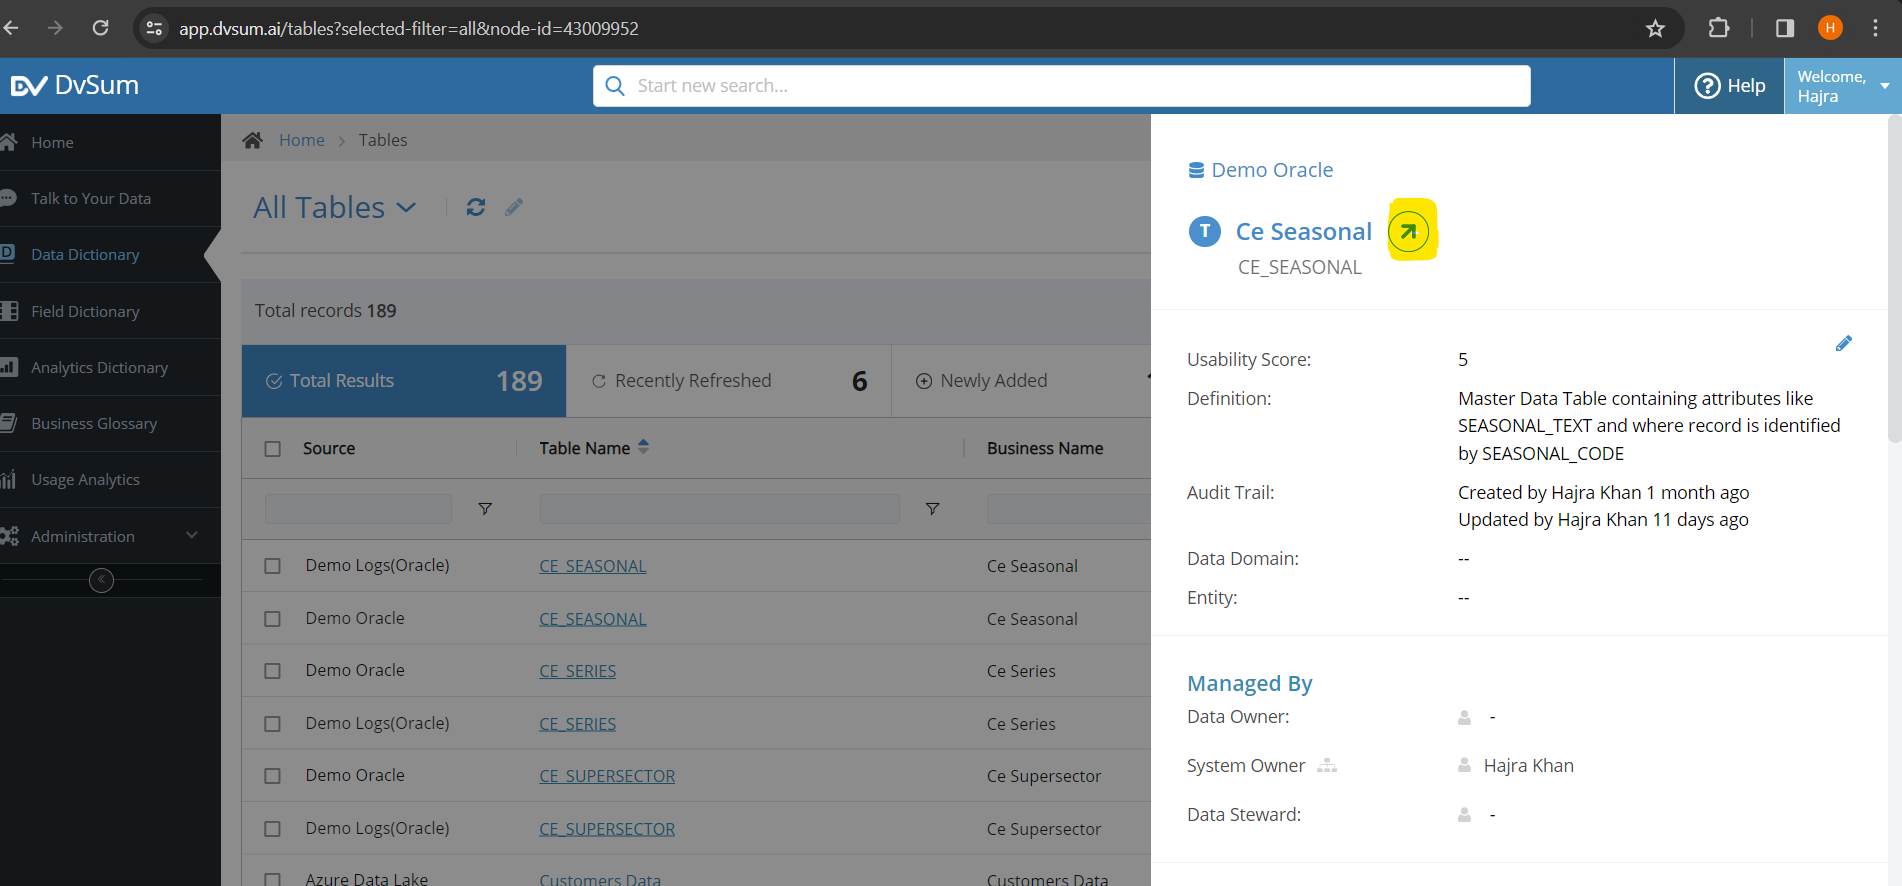
Task: Open Business Glossary from the sidebar
Action: coord(94,424)
